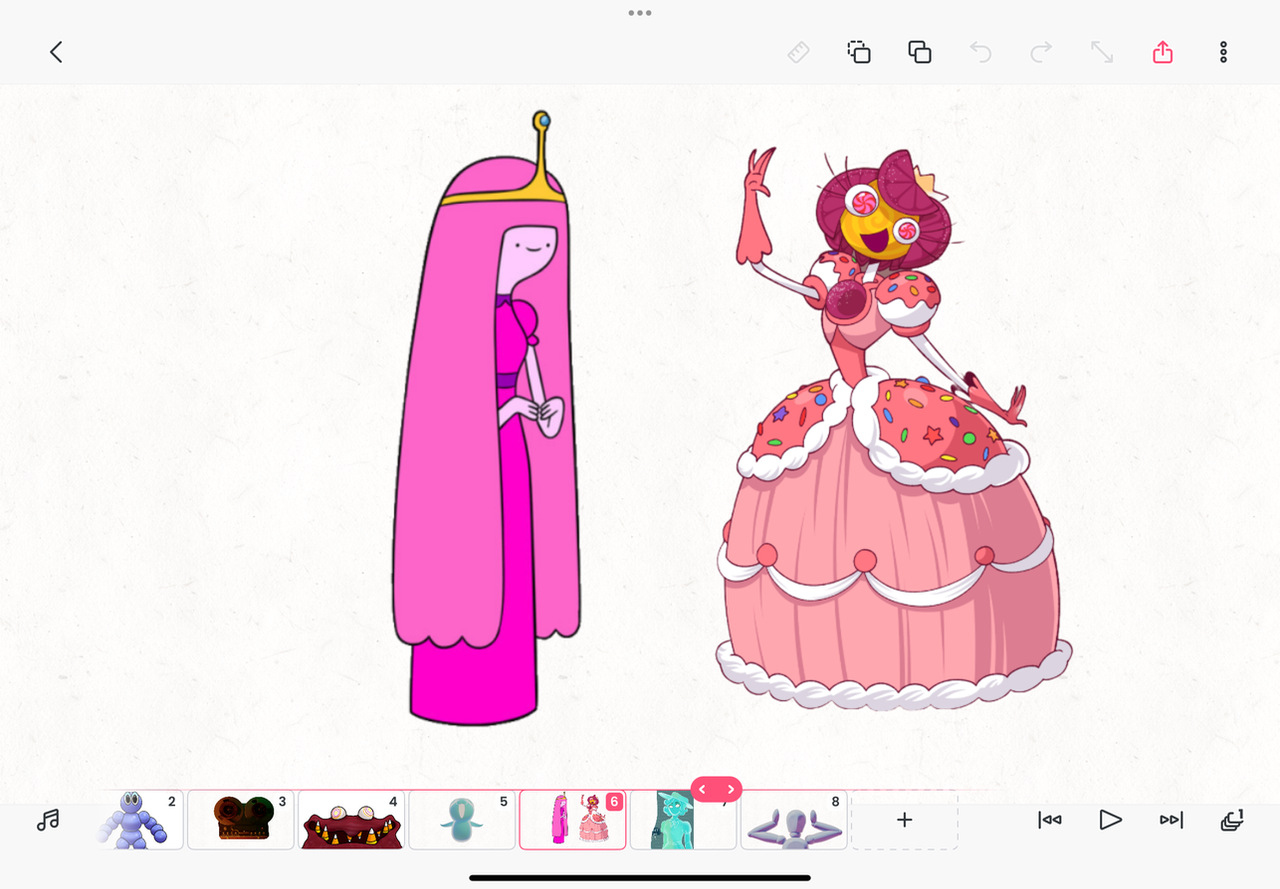
Task: Select frame 8 gray mannequin thumbnail
Action: pos(794,820)
